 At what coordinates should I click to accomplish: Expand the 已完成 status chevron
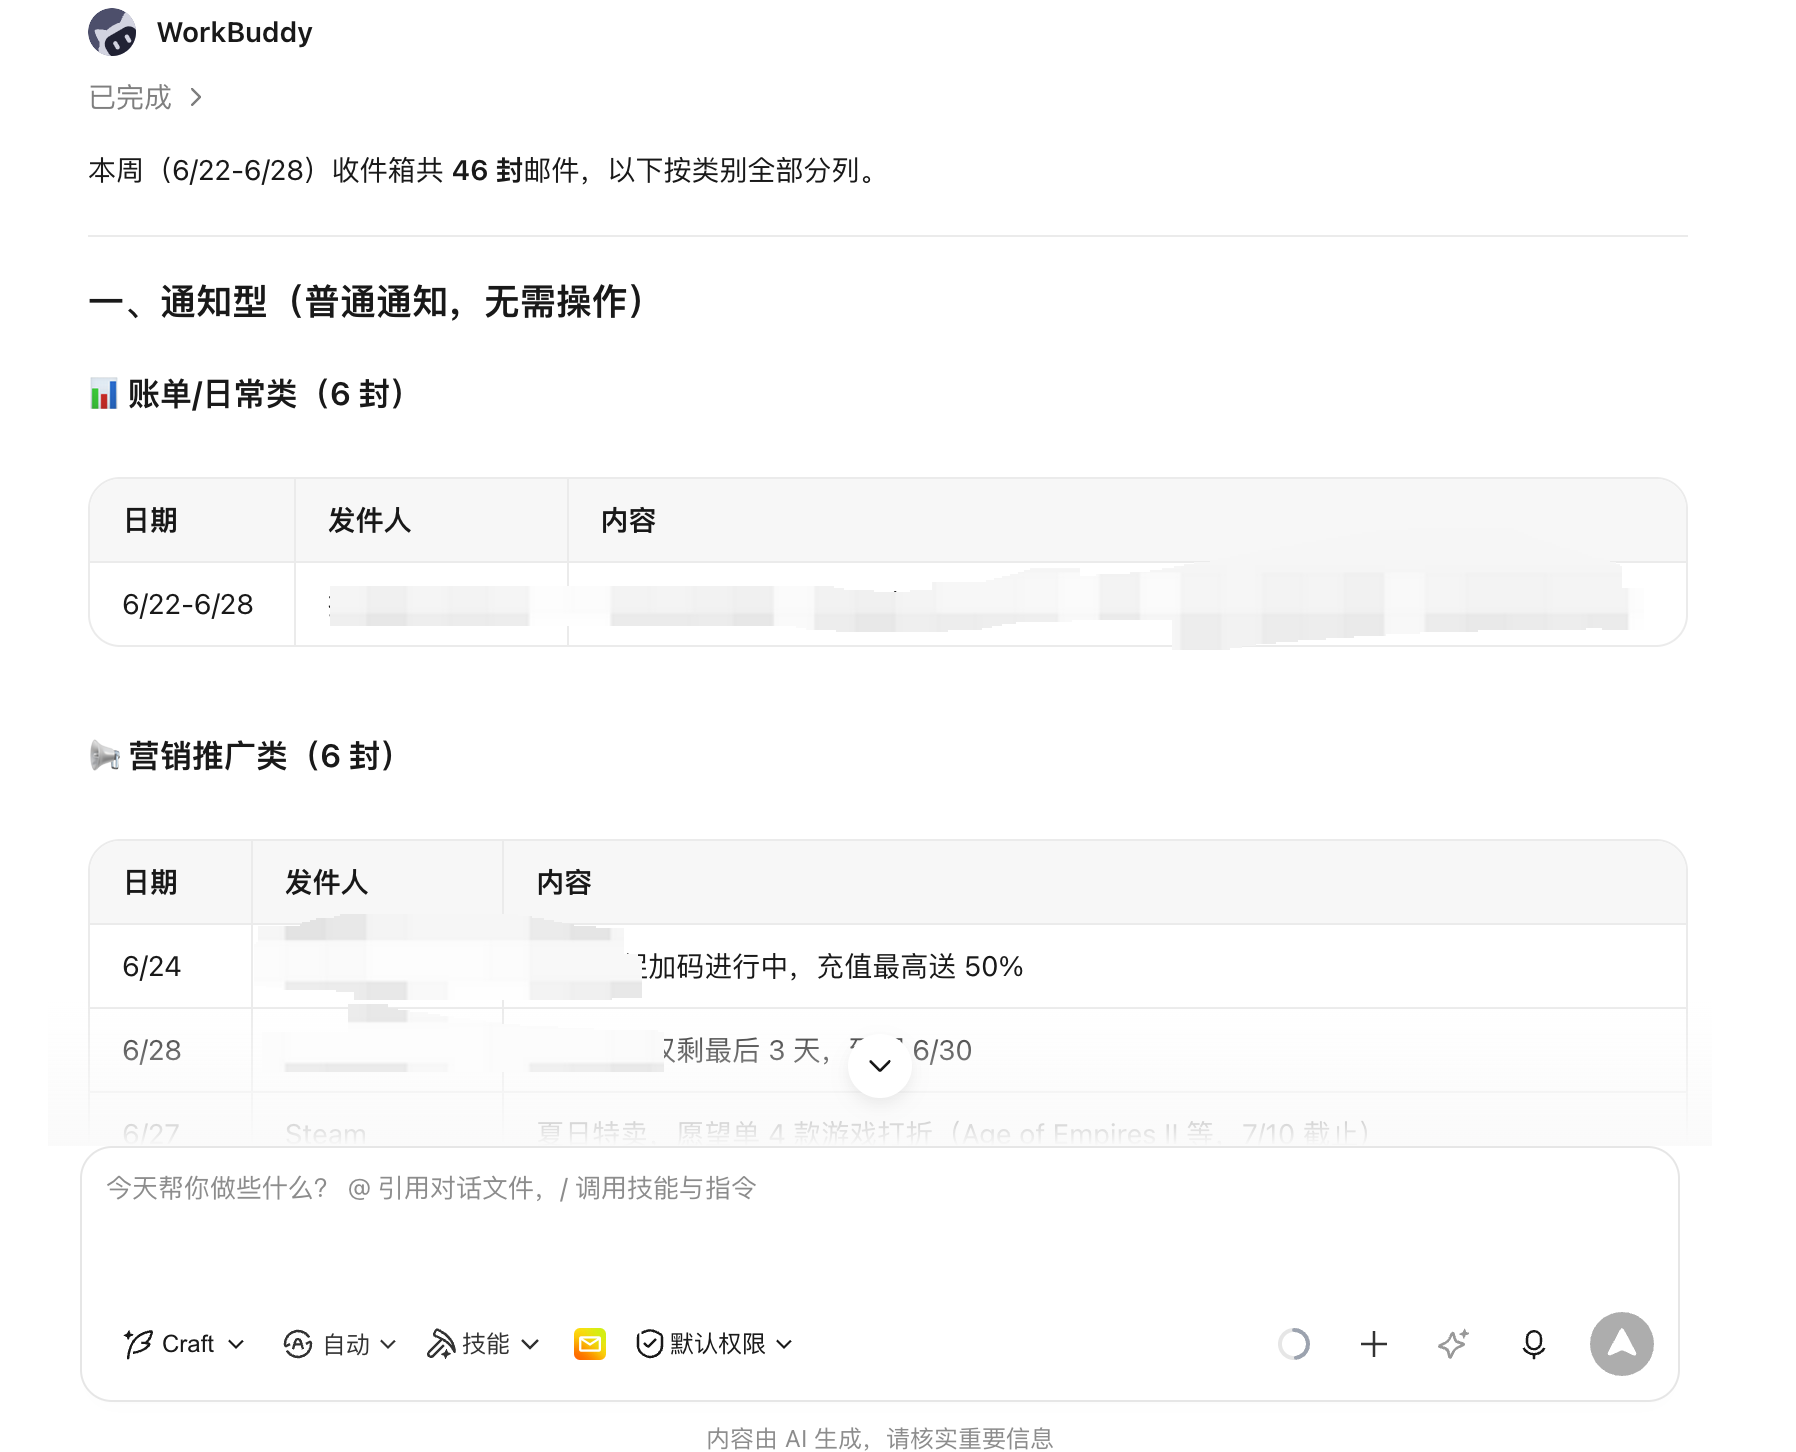196,97
